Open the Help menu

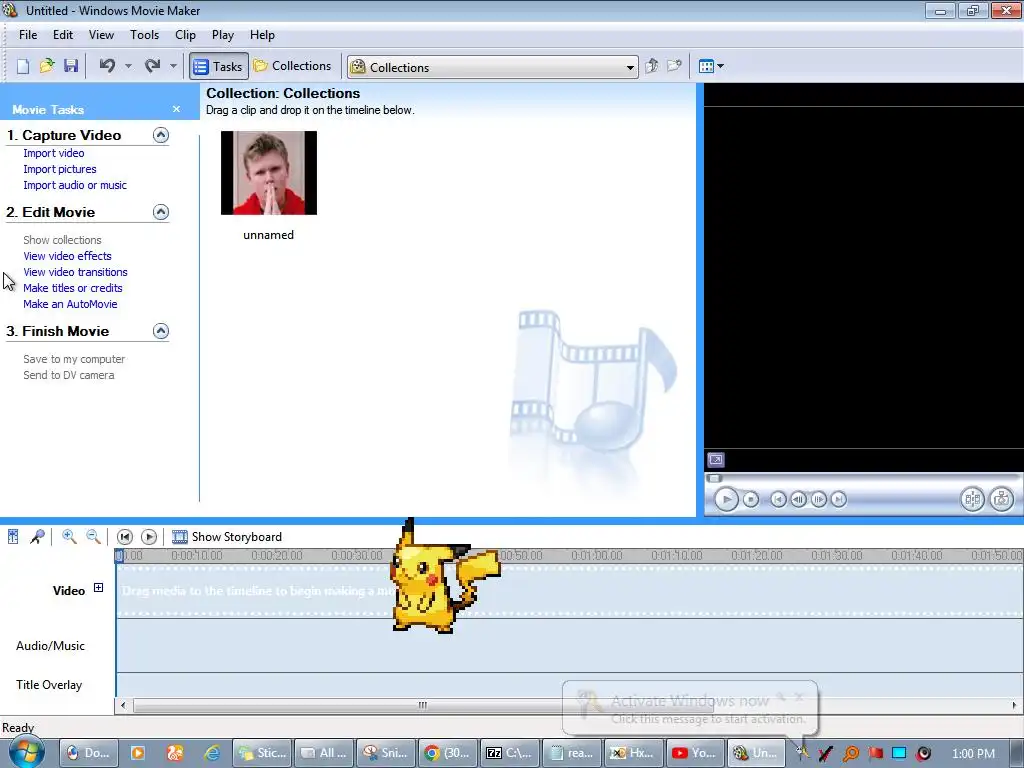[x=263, y=35]
